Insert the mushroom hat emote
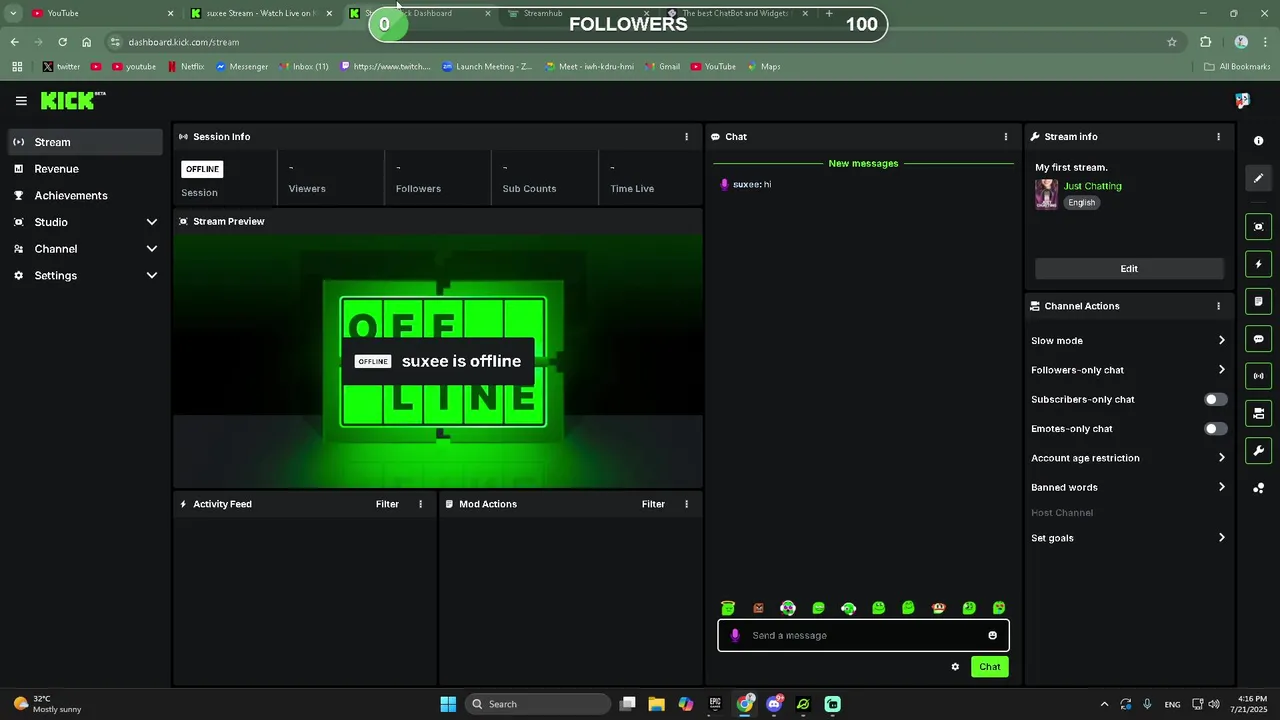 coord(938,608)
